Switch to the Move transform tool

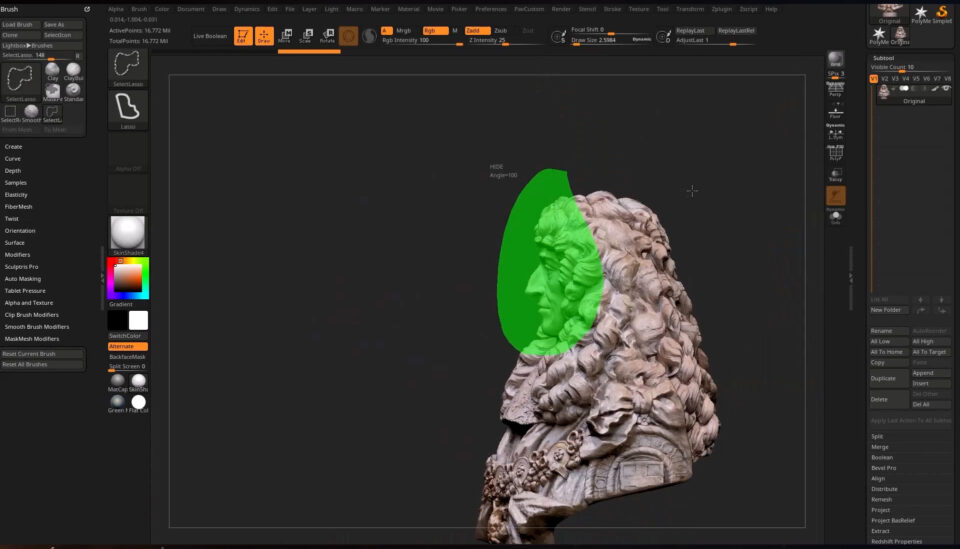click(x=285, y=36)
